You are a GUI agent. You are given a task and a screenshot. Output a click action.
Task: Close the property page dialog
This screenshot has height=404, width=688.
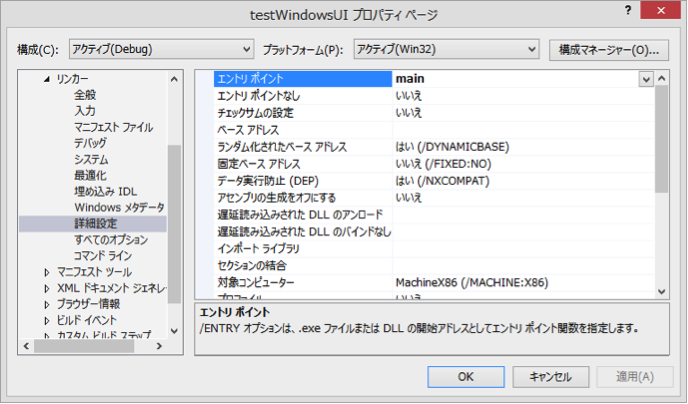(660, 11)
